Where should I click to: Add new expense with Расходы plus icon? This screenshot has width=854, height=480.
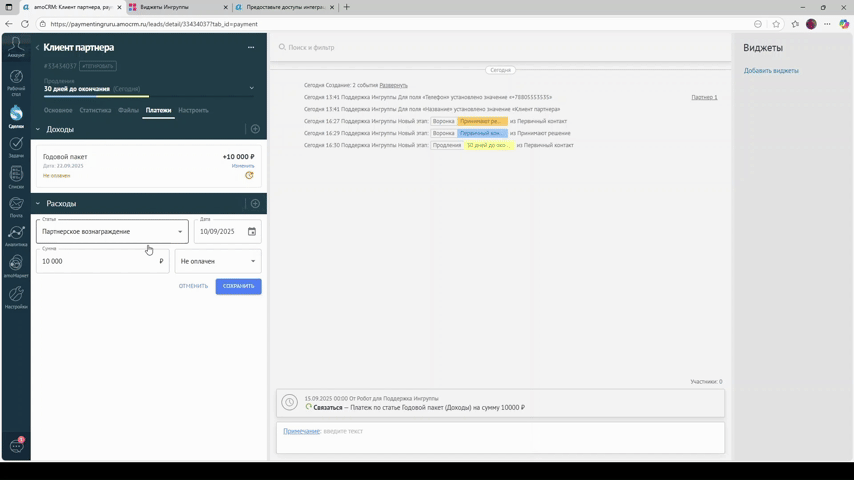pyautogui.click(x=255, y=204)
